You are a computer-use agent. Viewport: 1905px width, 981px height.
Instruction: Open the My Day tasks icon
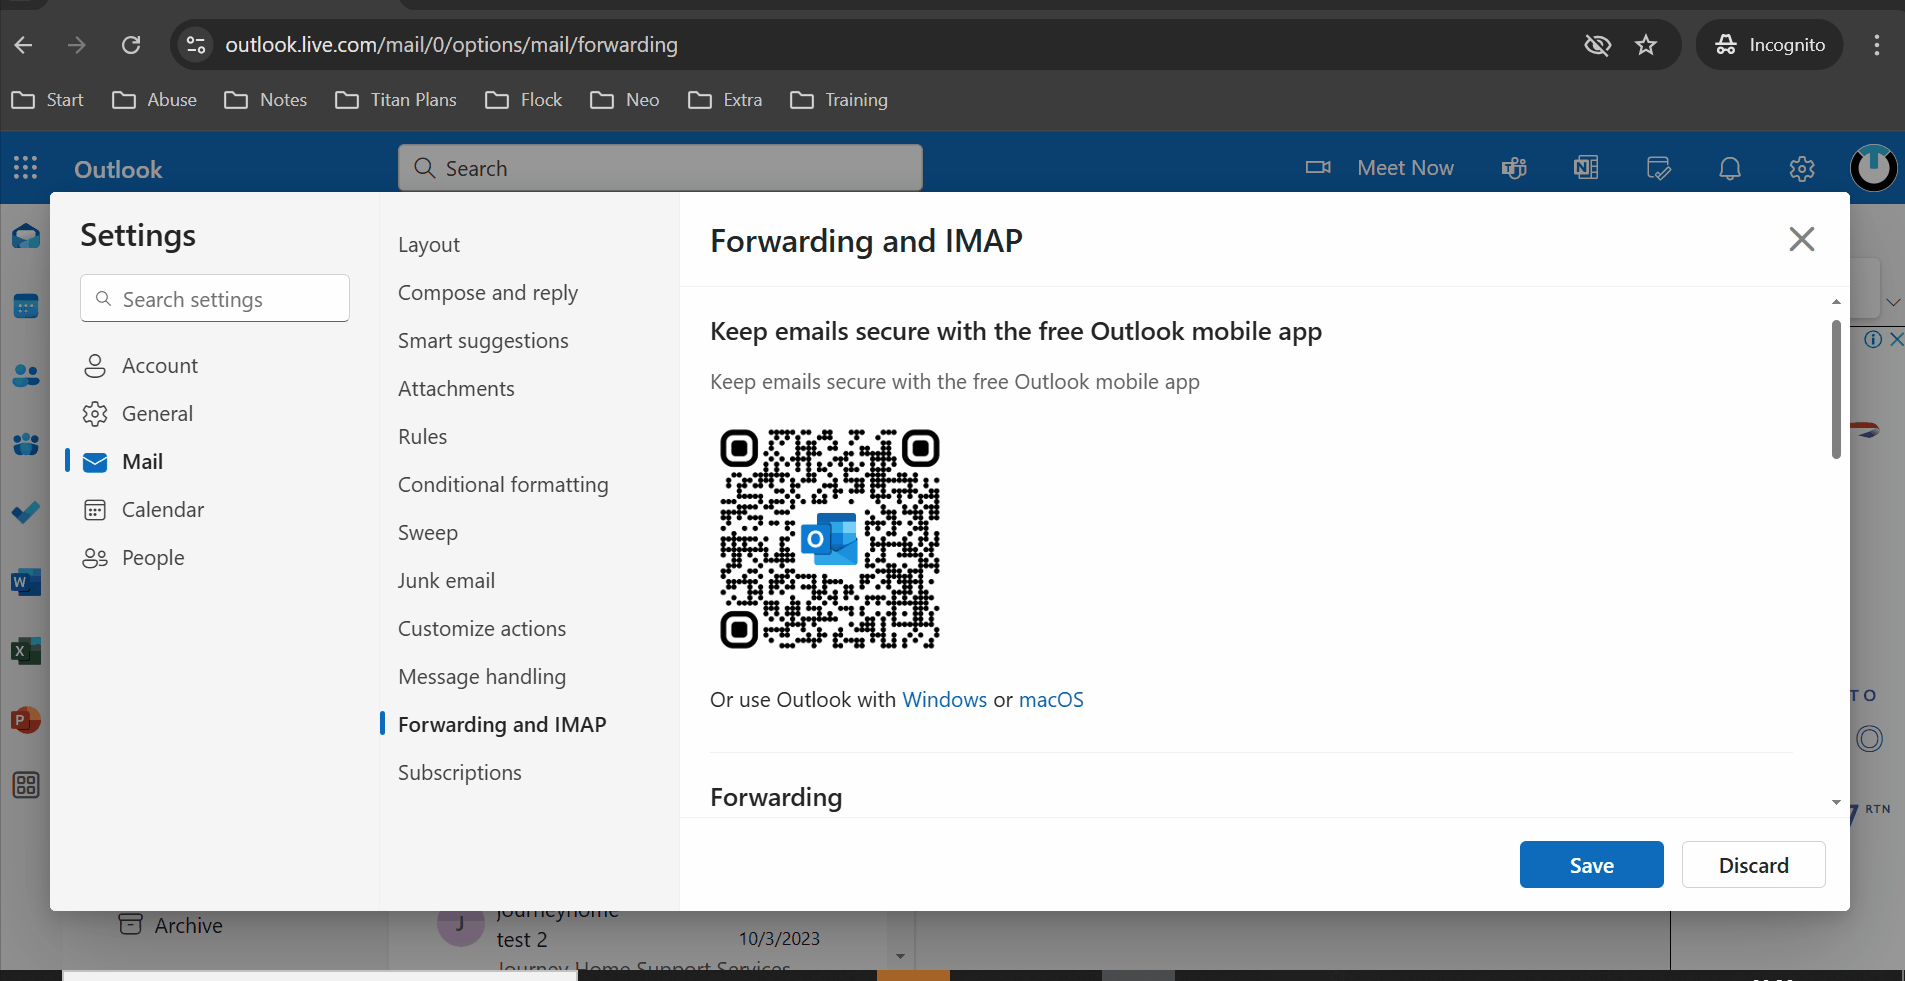click(x=1658, y=168)
